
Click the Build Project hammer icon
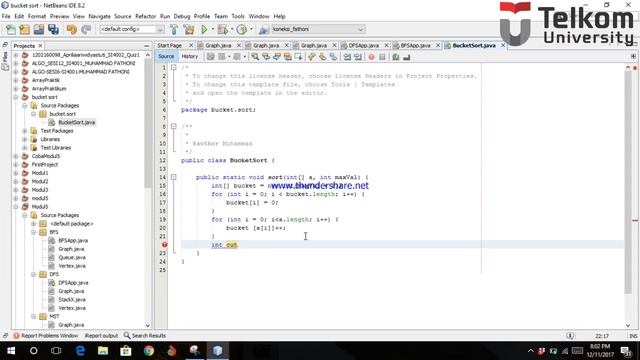pyautogui.click(x=174, y=29)
